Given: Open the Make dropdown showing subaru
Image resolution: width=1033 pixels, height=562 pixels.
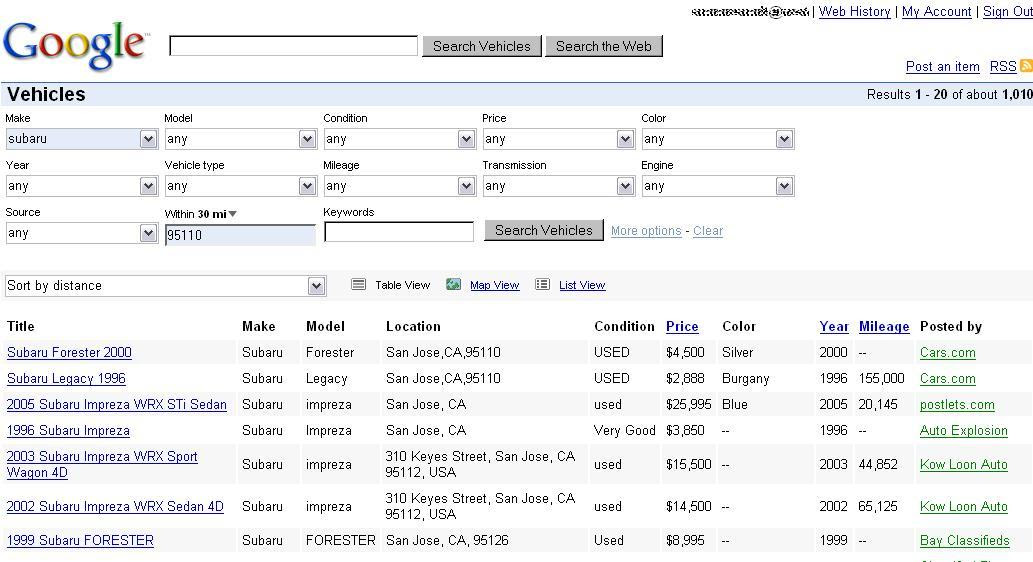Looking at the screenshot, I should [82, 139].
